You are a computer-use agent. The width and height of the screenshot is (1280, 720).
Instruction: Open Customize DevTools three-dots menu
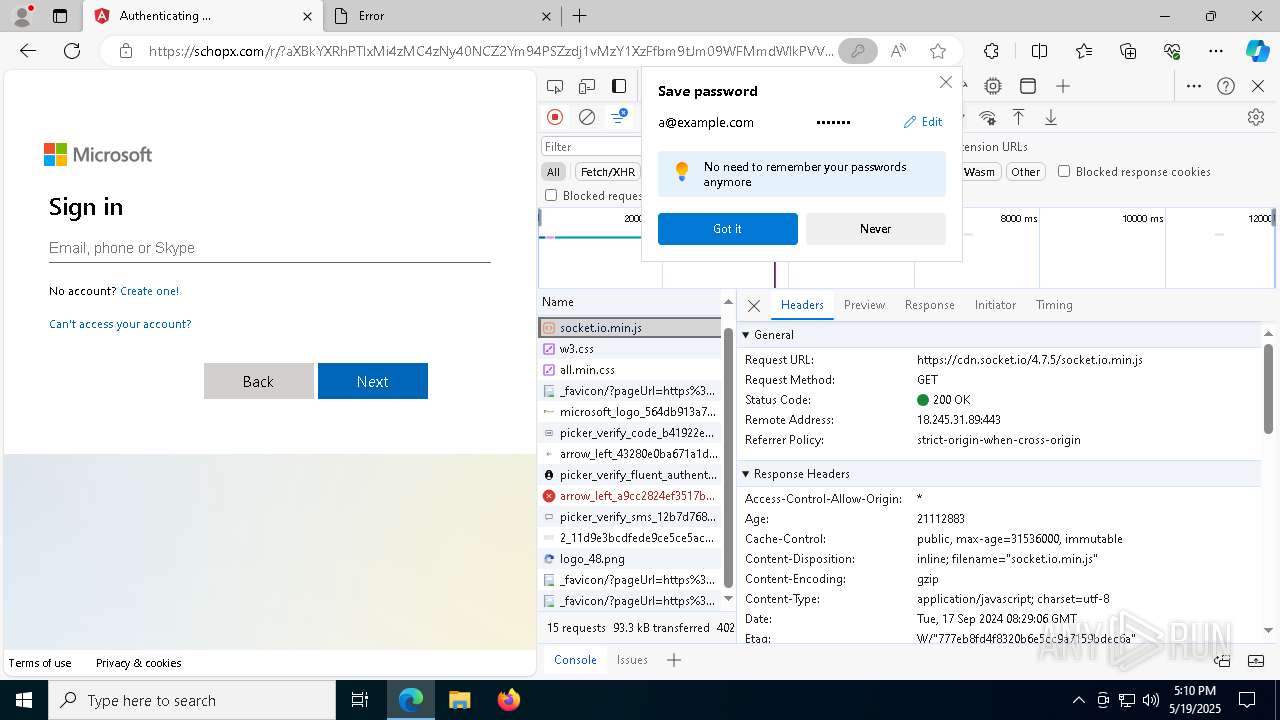pyautogui.click(x=1194, y=87)
